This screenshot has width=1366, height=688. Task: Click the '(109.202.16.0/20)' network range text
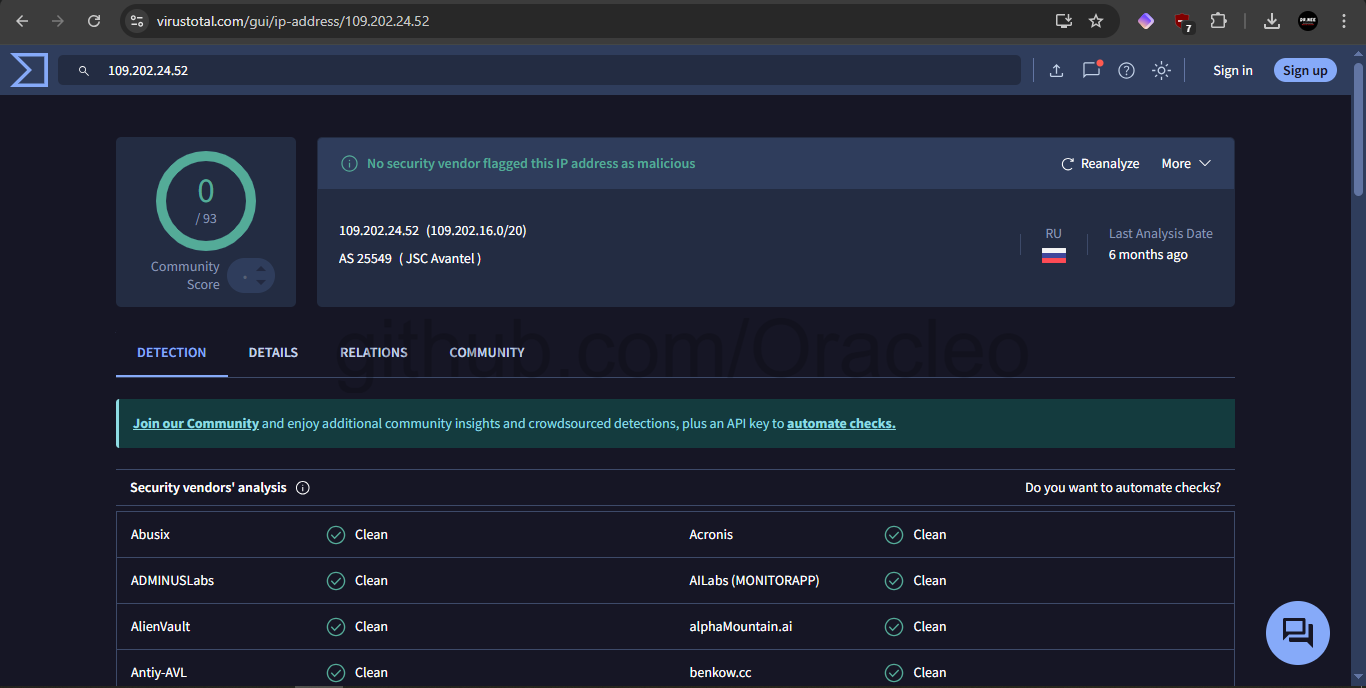(476, 230)
